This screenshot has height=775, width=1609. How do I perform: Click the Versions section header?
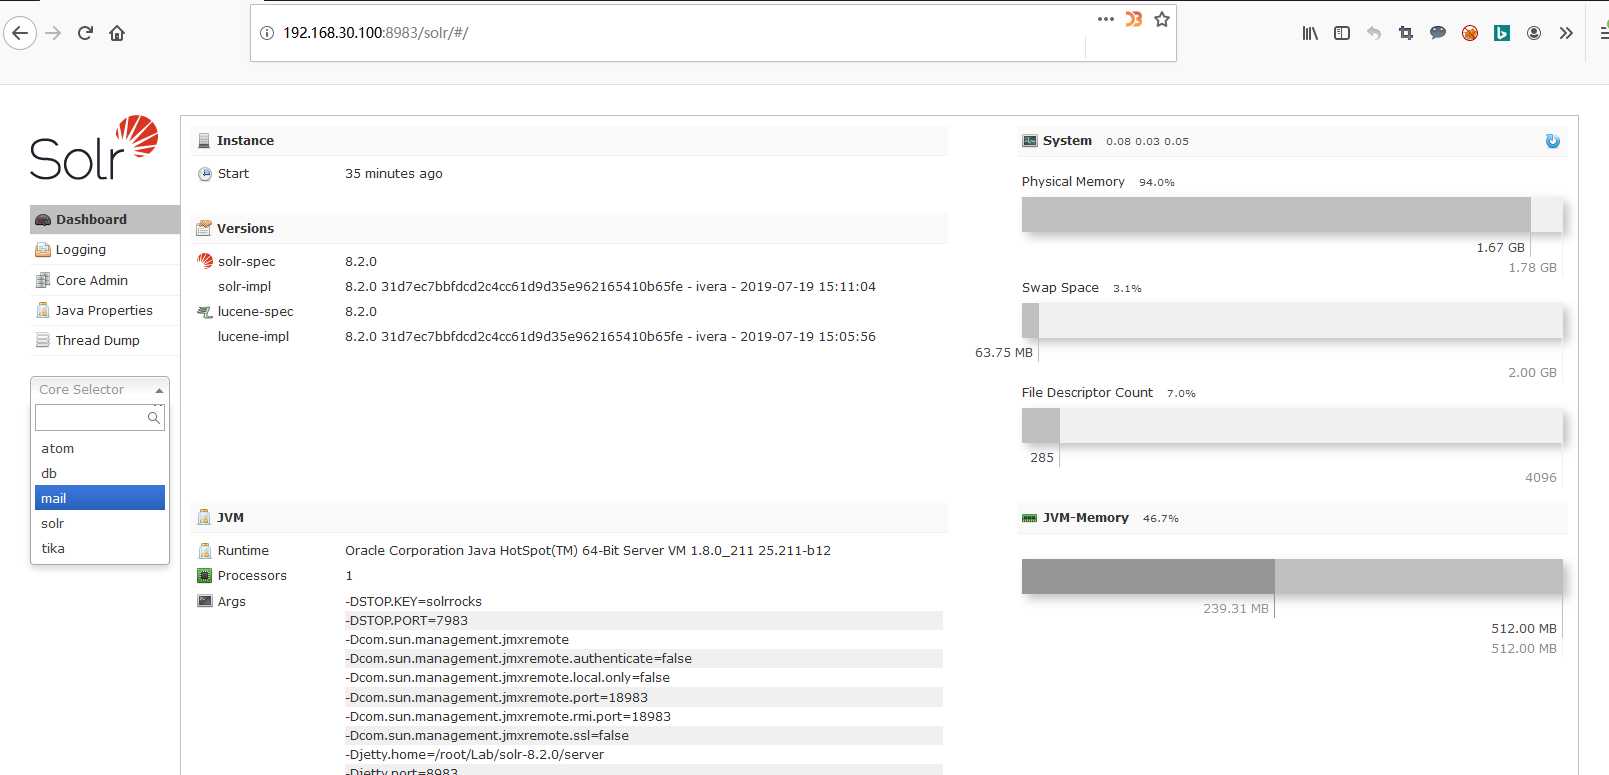coord(570,229)
